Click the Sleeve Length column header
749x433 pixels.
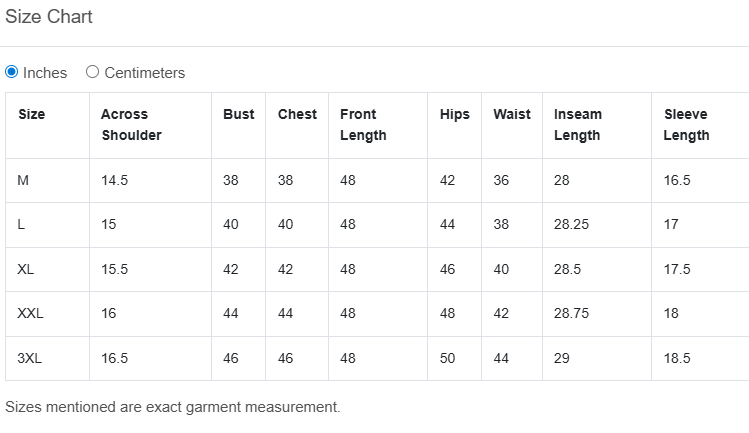(x=687, y=125)
